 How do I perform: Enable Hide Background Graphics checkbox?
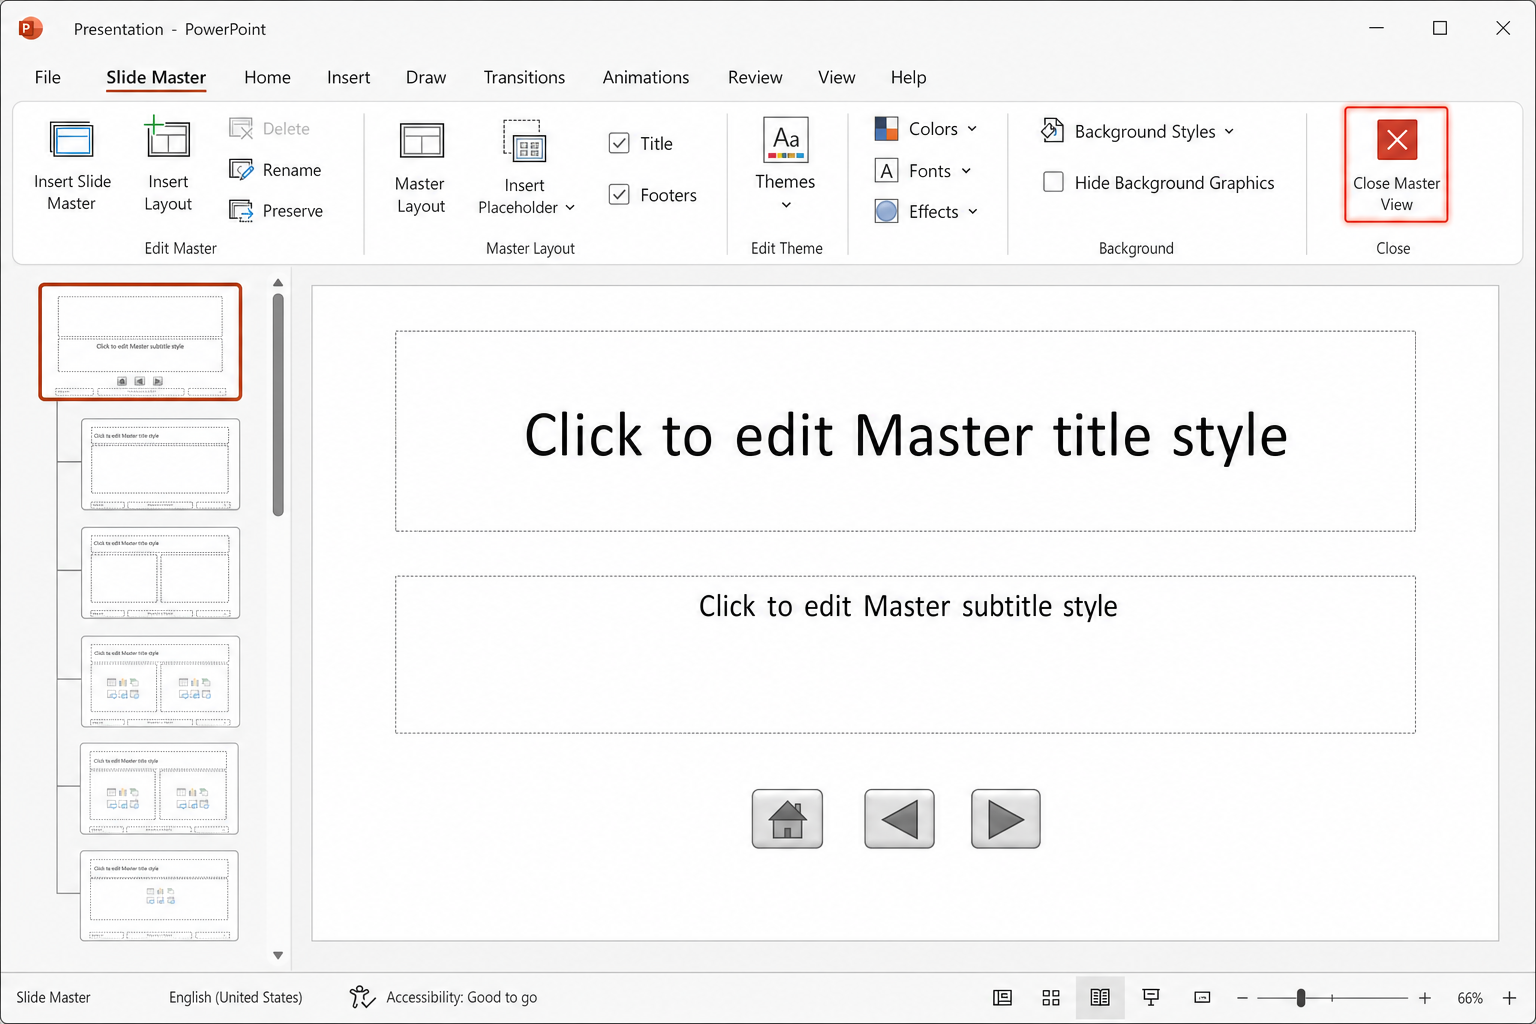(x=1053, y=182)
